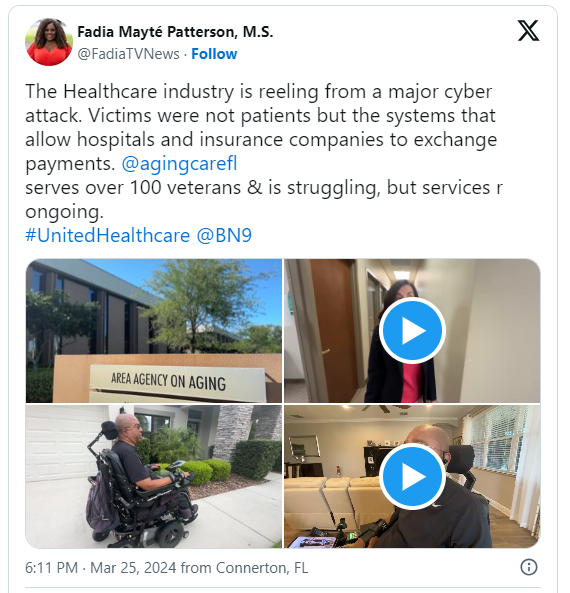Open the 6:11 PM Mar 25, 2024 timestamp

point(101,568)
